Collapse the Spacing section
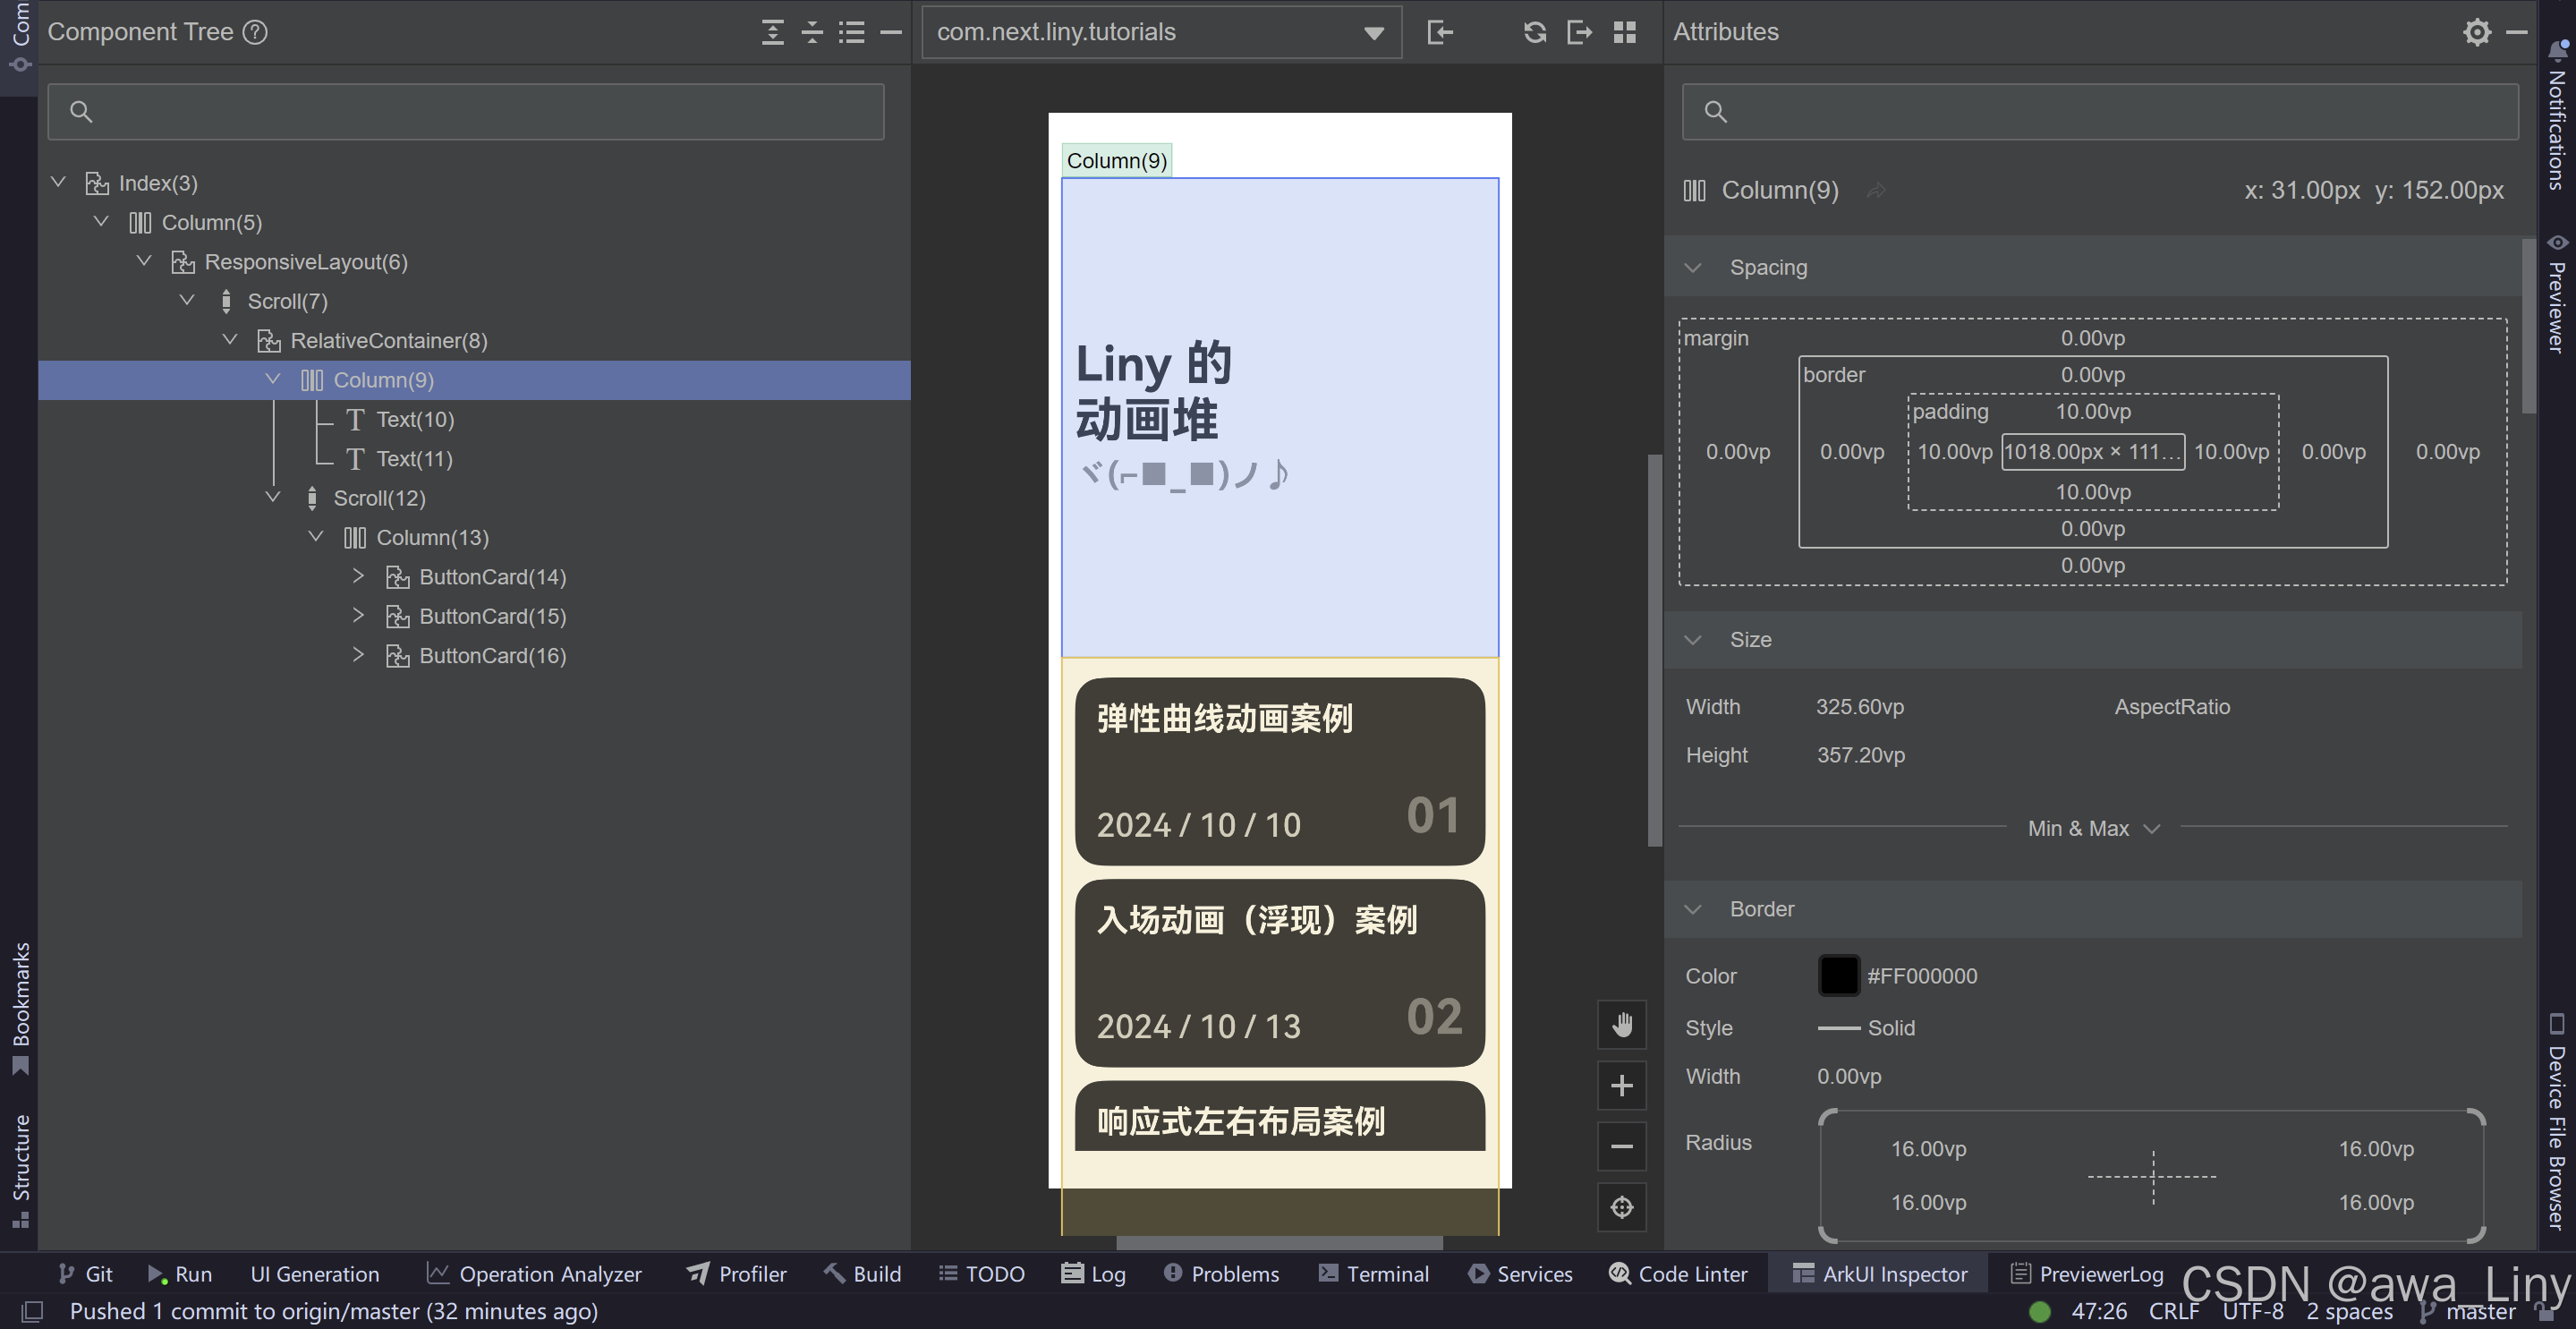 pos(1692,268)
